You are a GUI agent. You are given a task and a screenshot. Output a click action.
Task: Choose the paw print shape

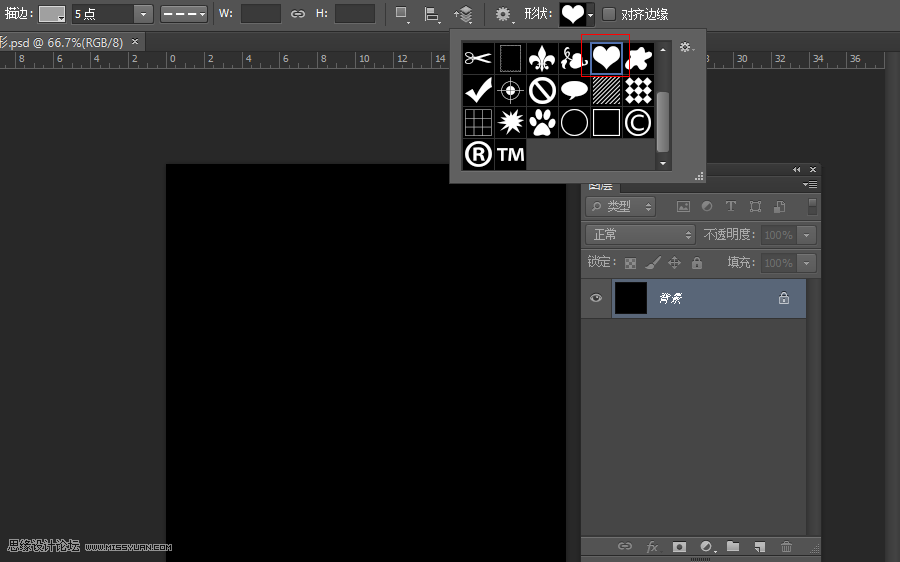click(x=542, y=122)
